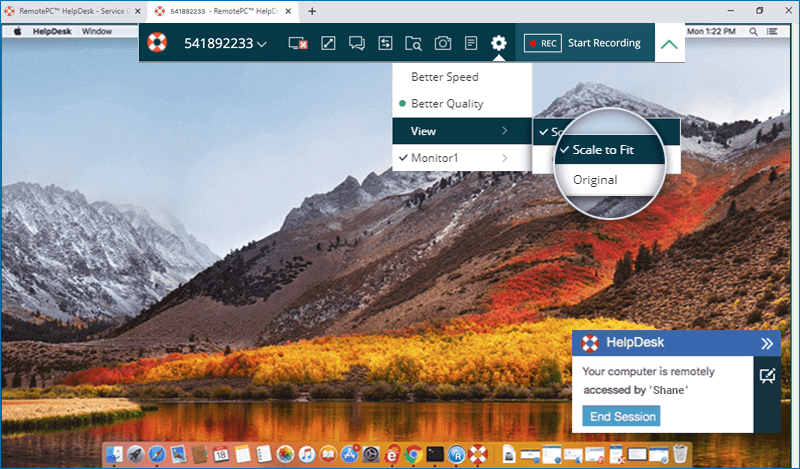800x469 pixels.
Task: Click the full-screen expand icon
Action: (x=327, y=44)
